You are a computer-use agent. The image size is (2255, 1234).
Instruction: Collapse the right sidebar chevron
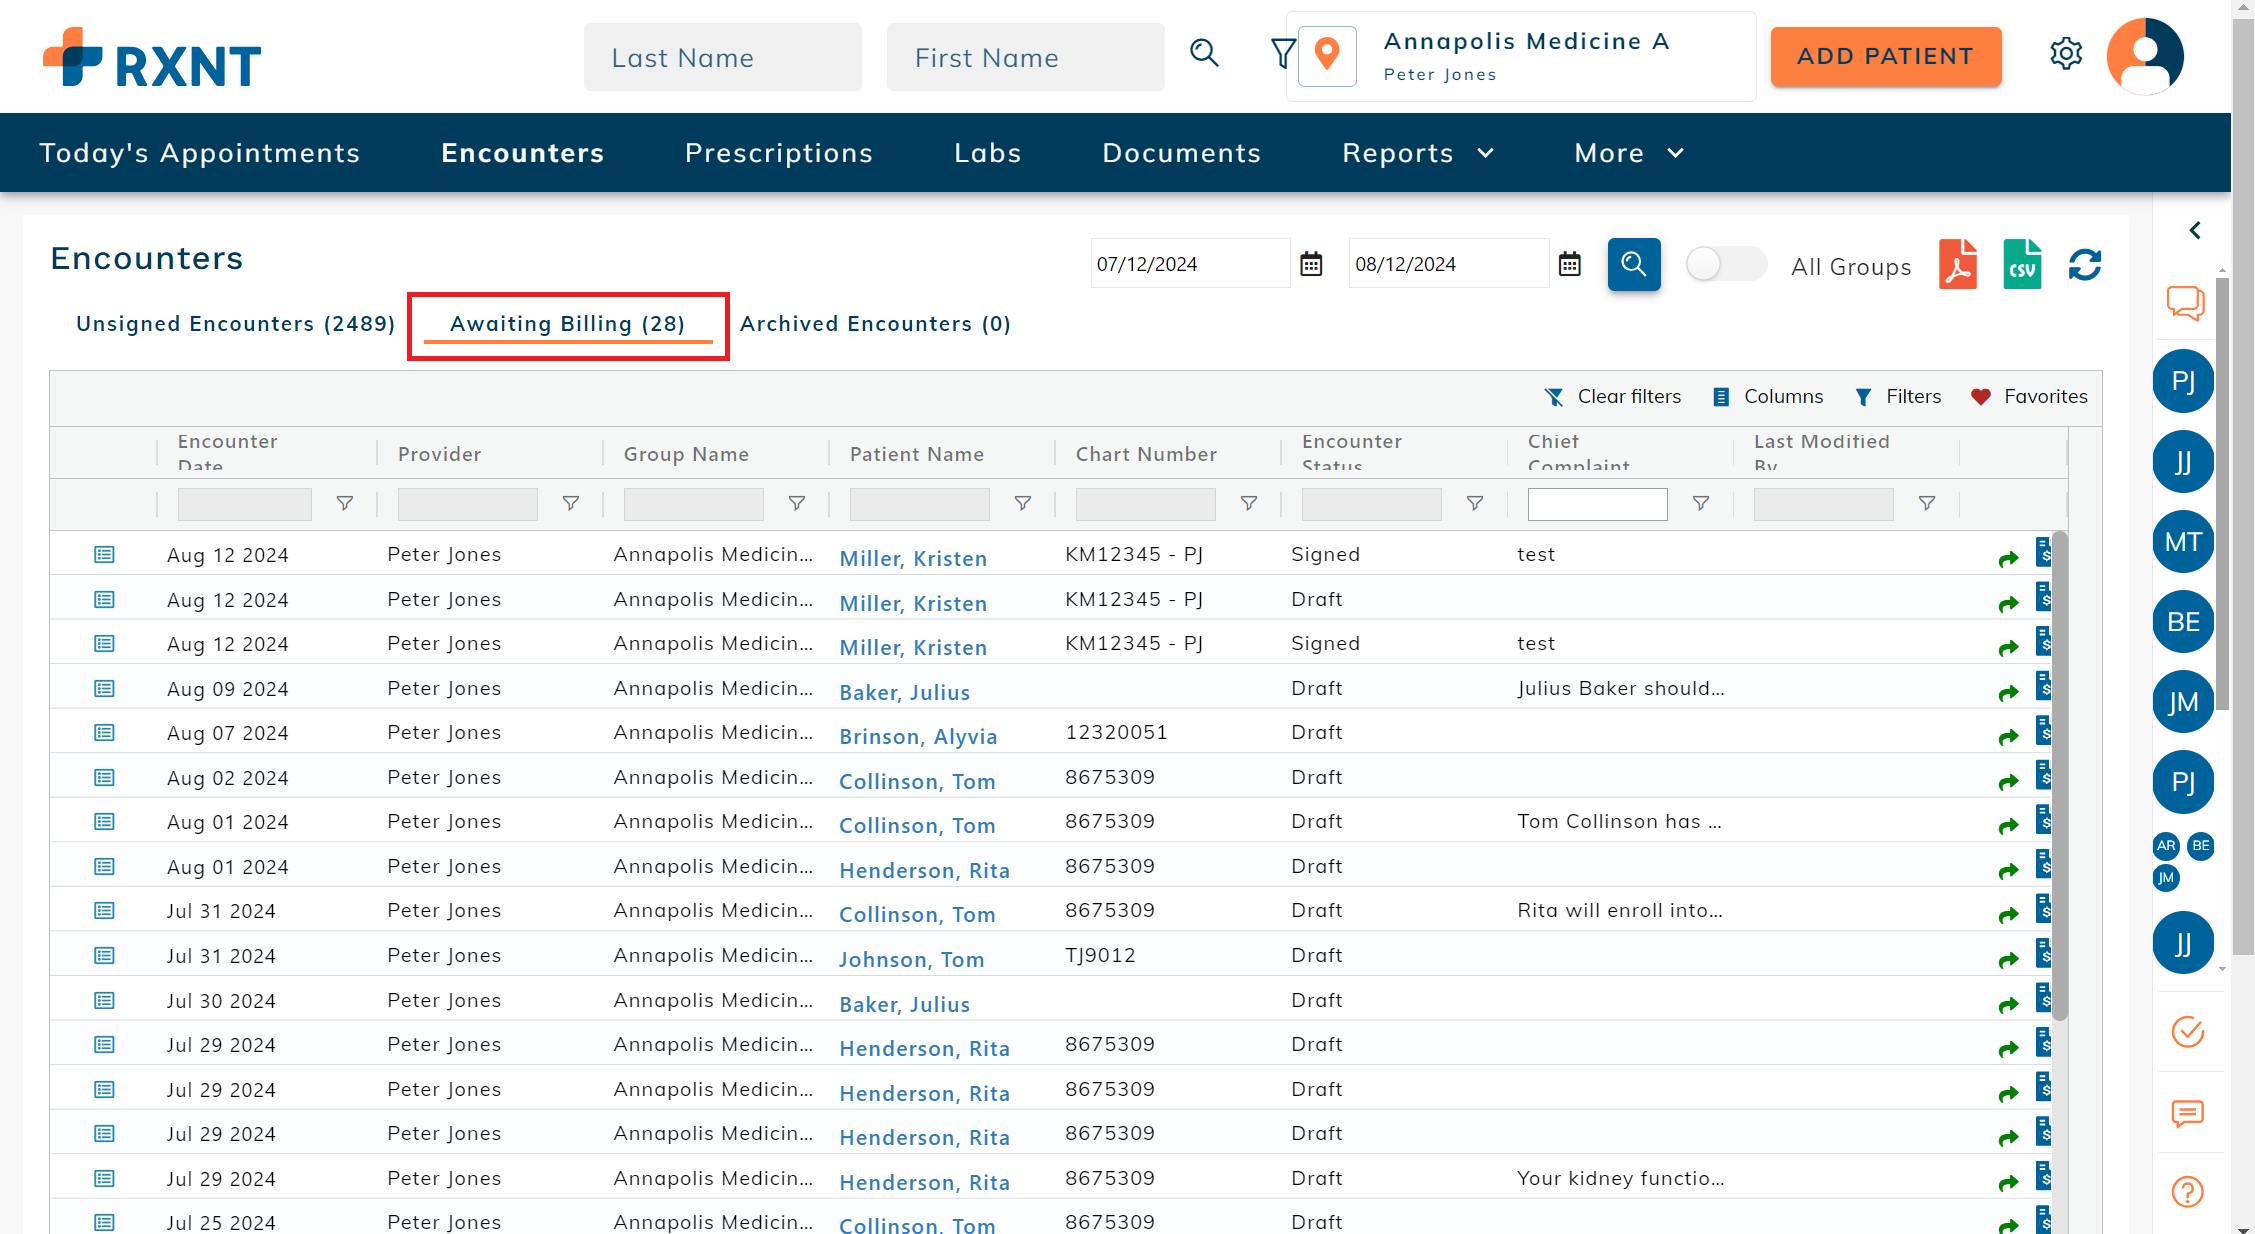[x=2195, y=230]
